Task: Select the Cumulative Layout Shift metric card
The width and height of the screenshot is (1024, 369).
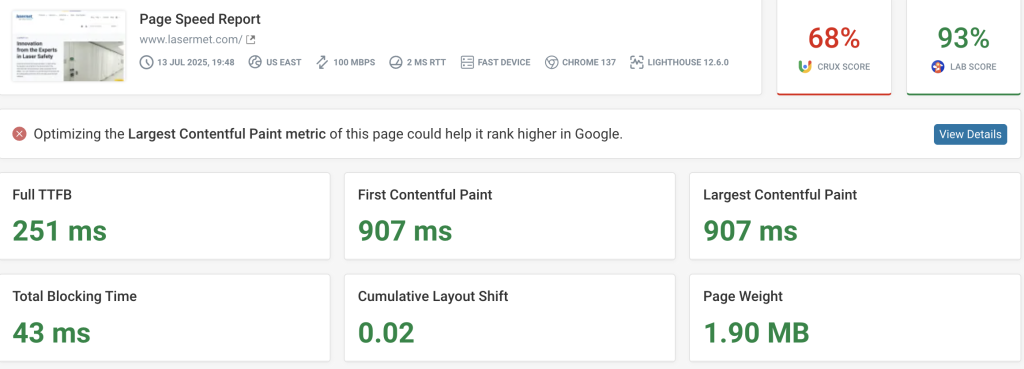Action: pos(509,318)
